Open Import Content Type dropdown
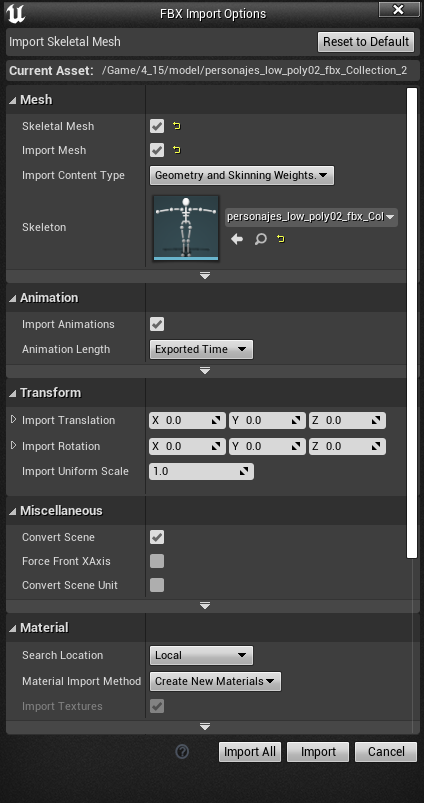This screenshot has width=424, height=803. pos(242,175)
